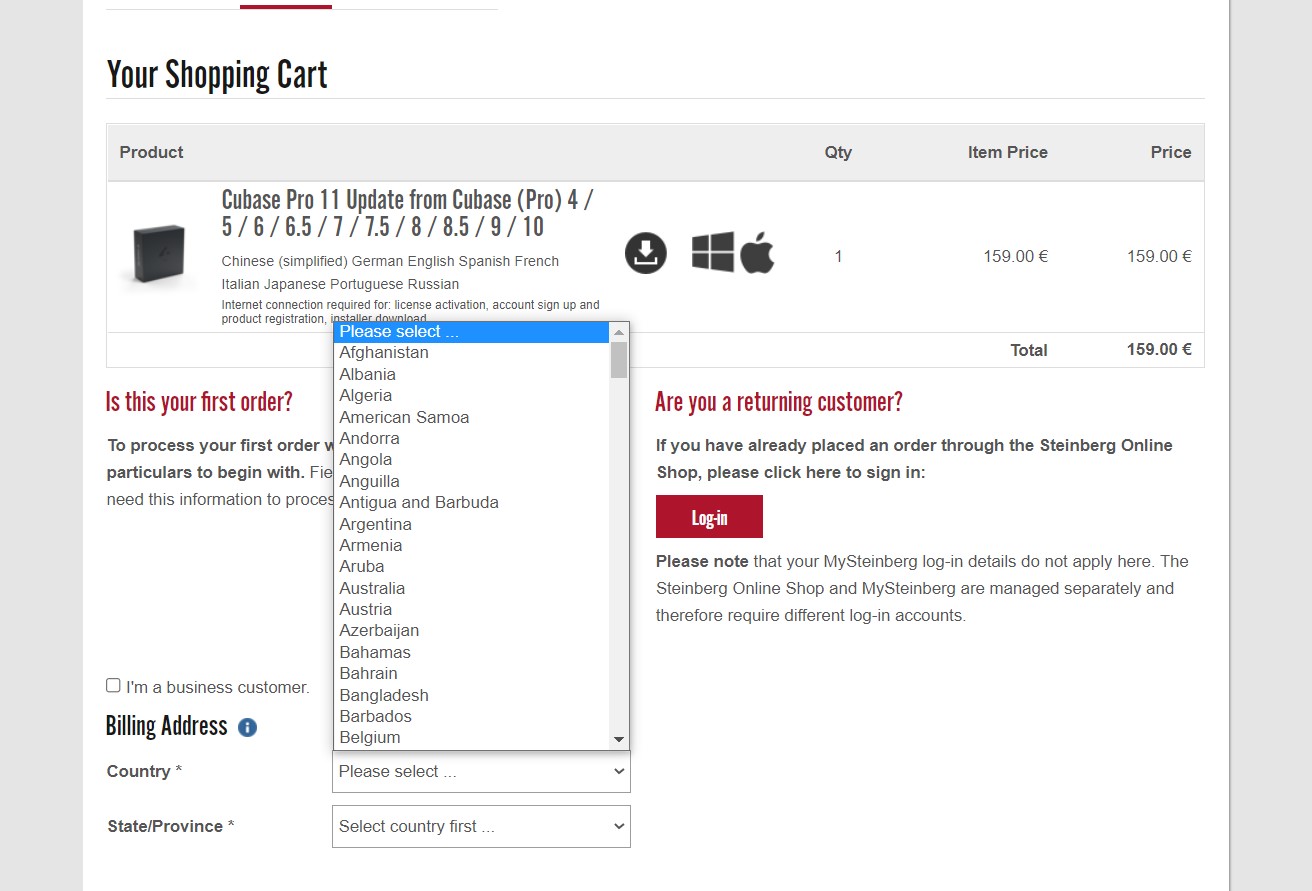Image resolution: width=1312 pixels, height=891 pixels.
Task: Click the dropdown list scroll down arrow
Action: point(619,739)
